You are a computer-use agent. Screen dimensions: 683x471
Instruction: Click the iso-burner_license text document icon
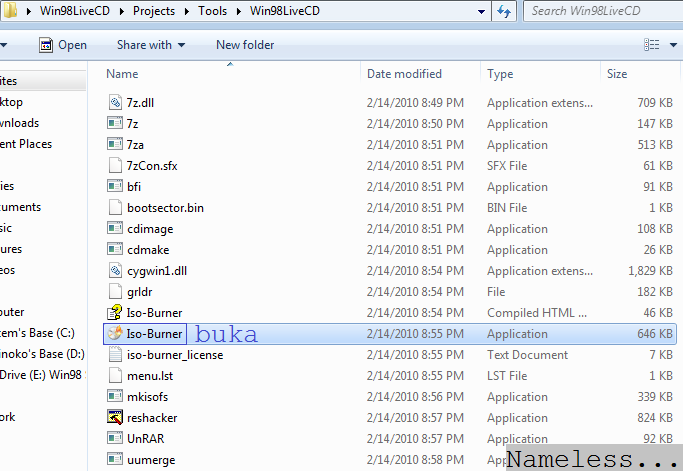[115, 354]
